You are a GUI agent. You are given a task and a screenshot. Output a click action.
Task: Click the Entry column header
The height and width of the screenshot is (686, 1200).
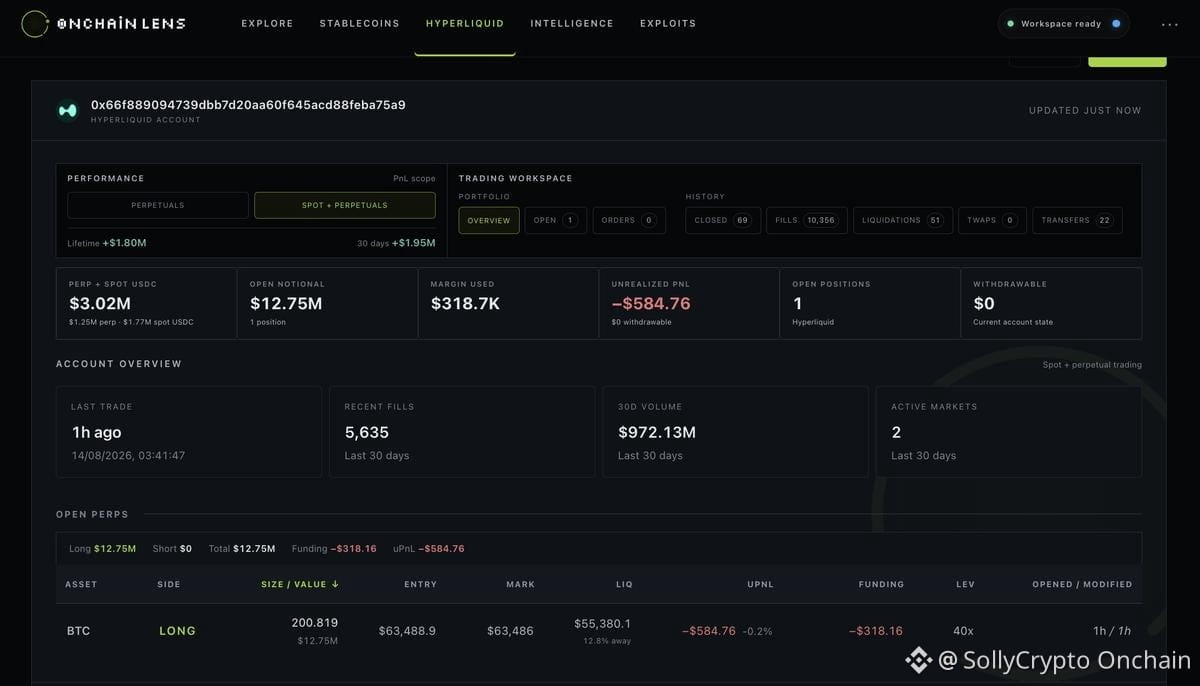pyautogui.click(x=420, y=584)
